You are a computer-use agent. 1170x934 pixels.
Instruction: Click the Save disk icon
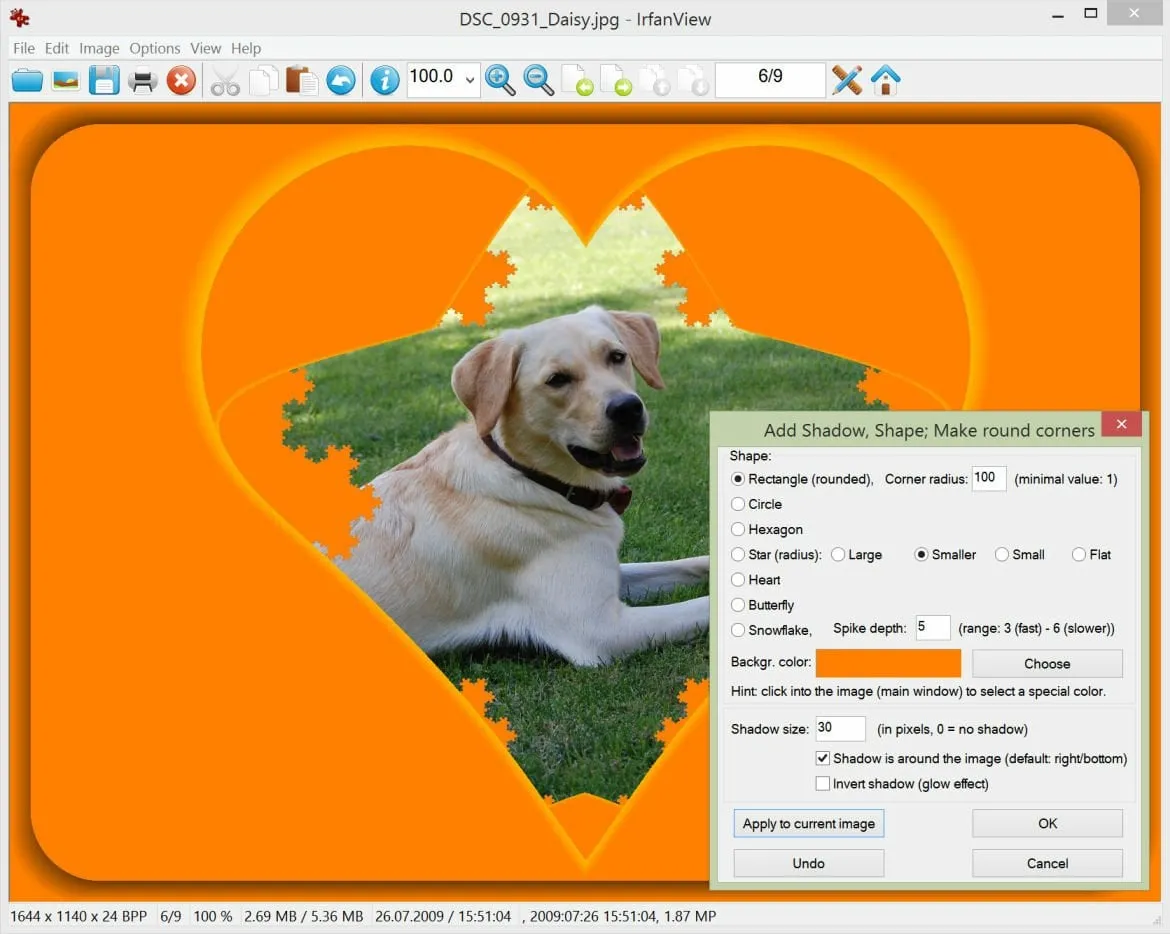[x=104, y=80]
